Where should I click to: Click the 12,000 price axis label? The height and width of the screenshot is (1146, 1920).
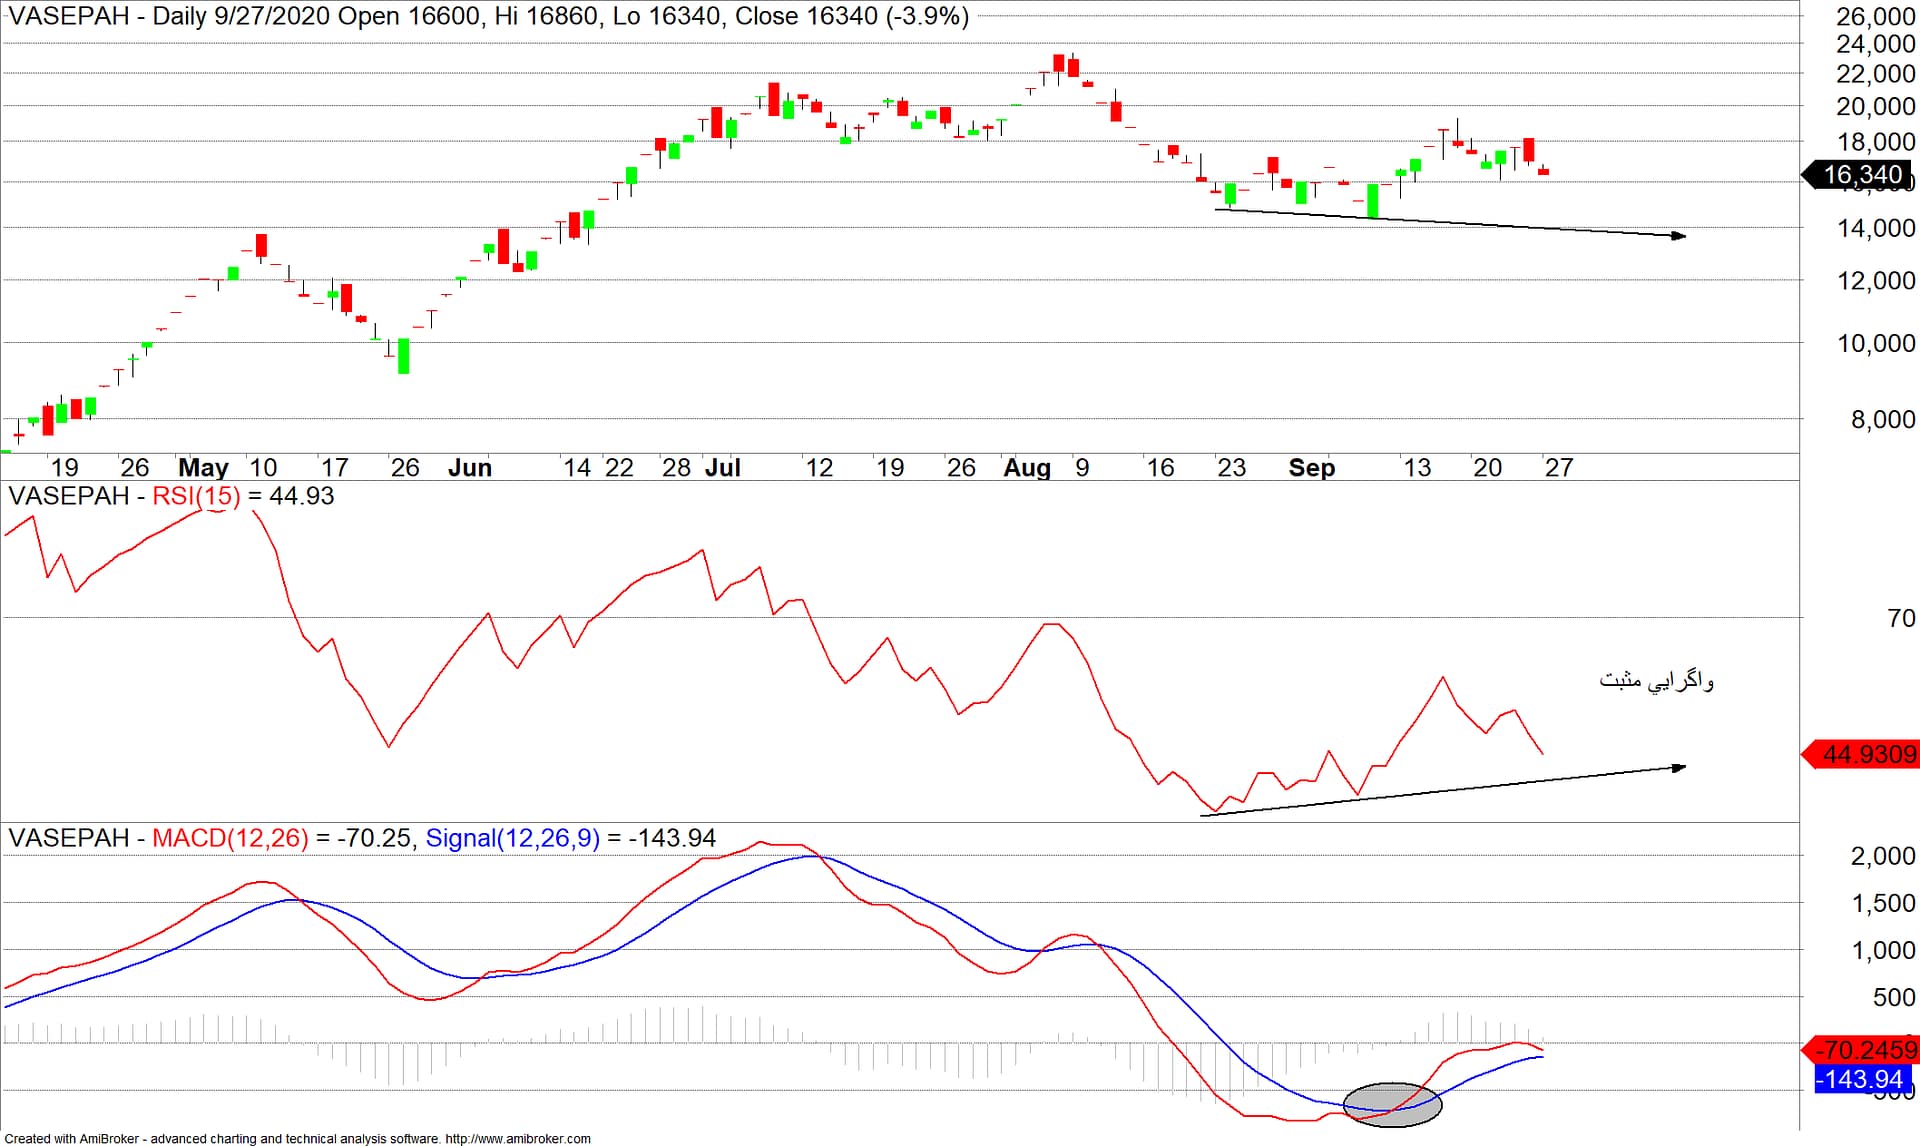click(x=1876, y=281)
